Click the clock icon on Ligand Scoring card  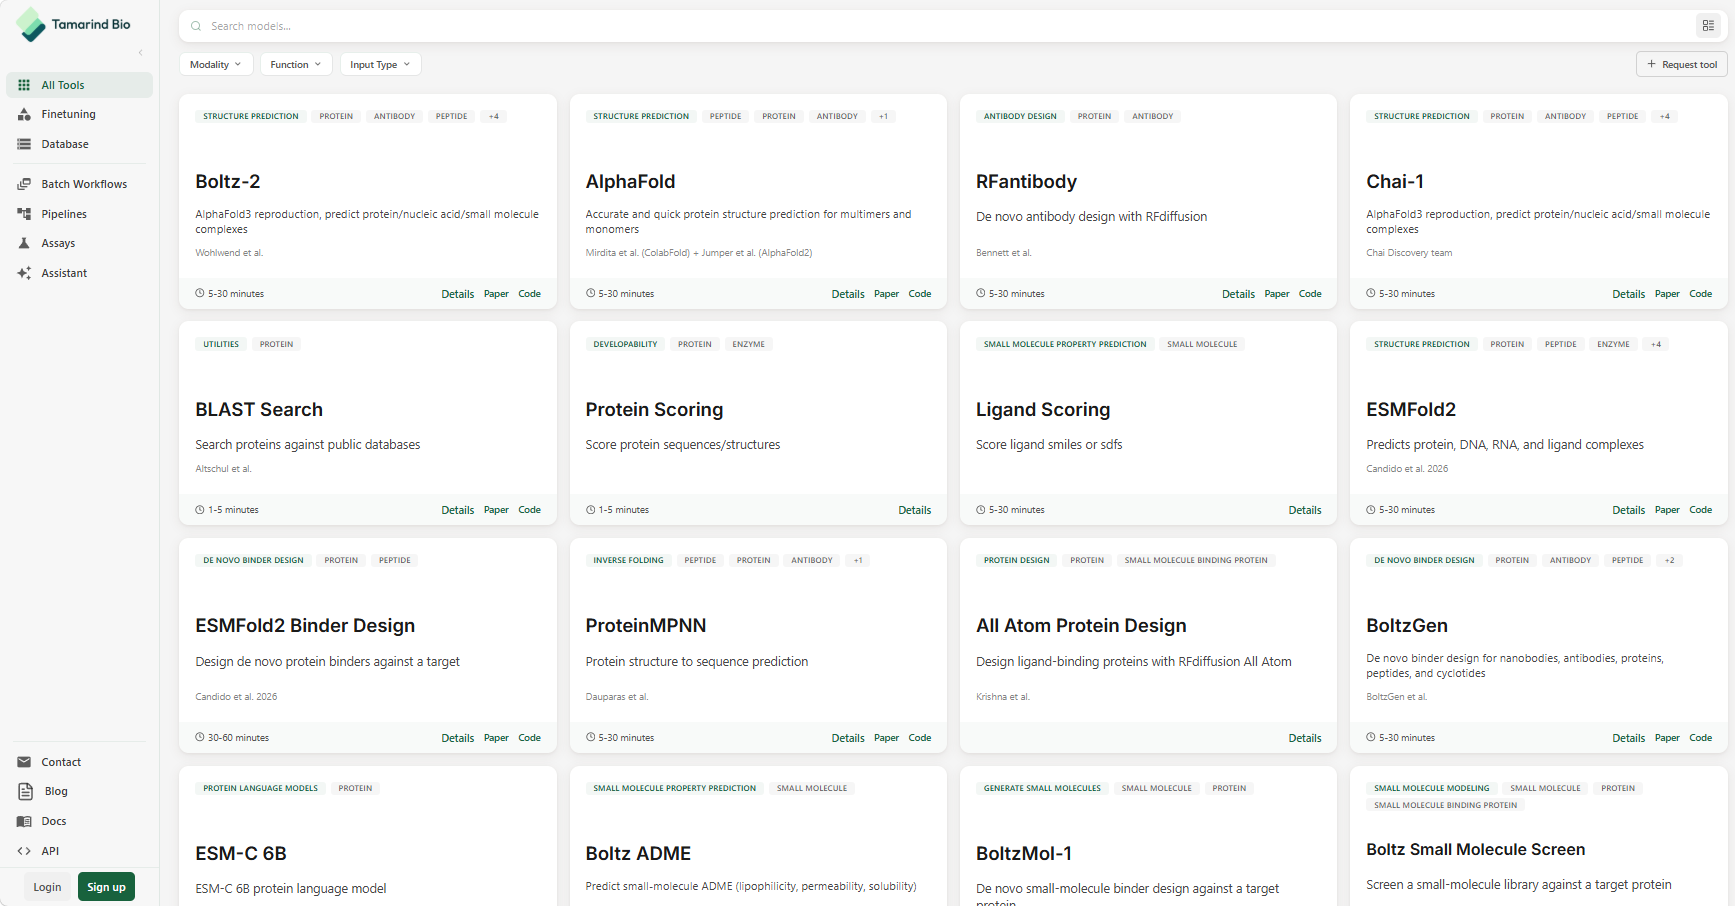click(981, 510)
